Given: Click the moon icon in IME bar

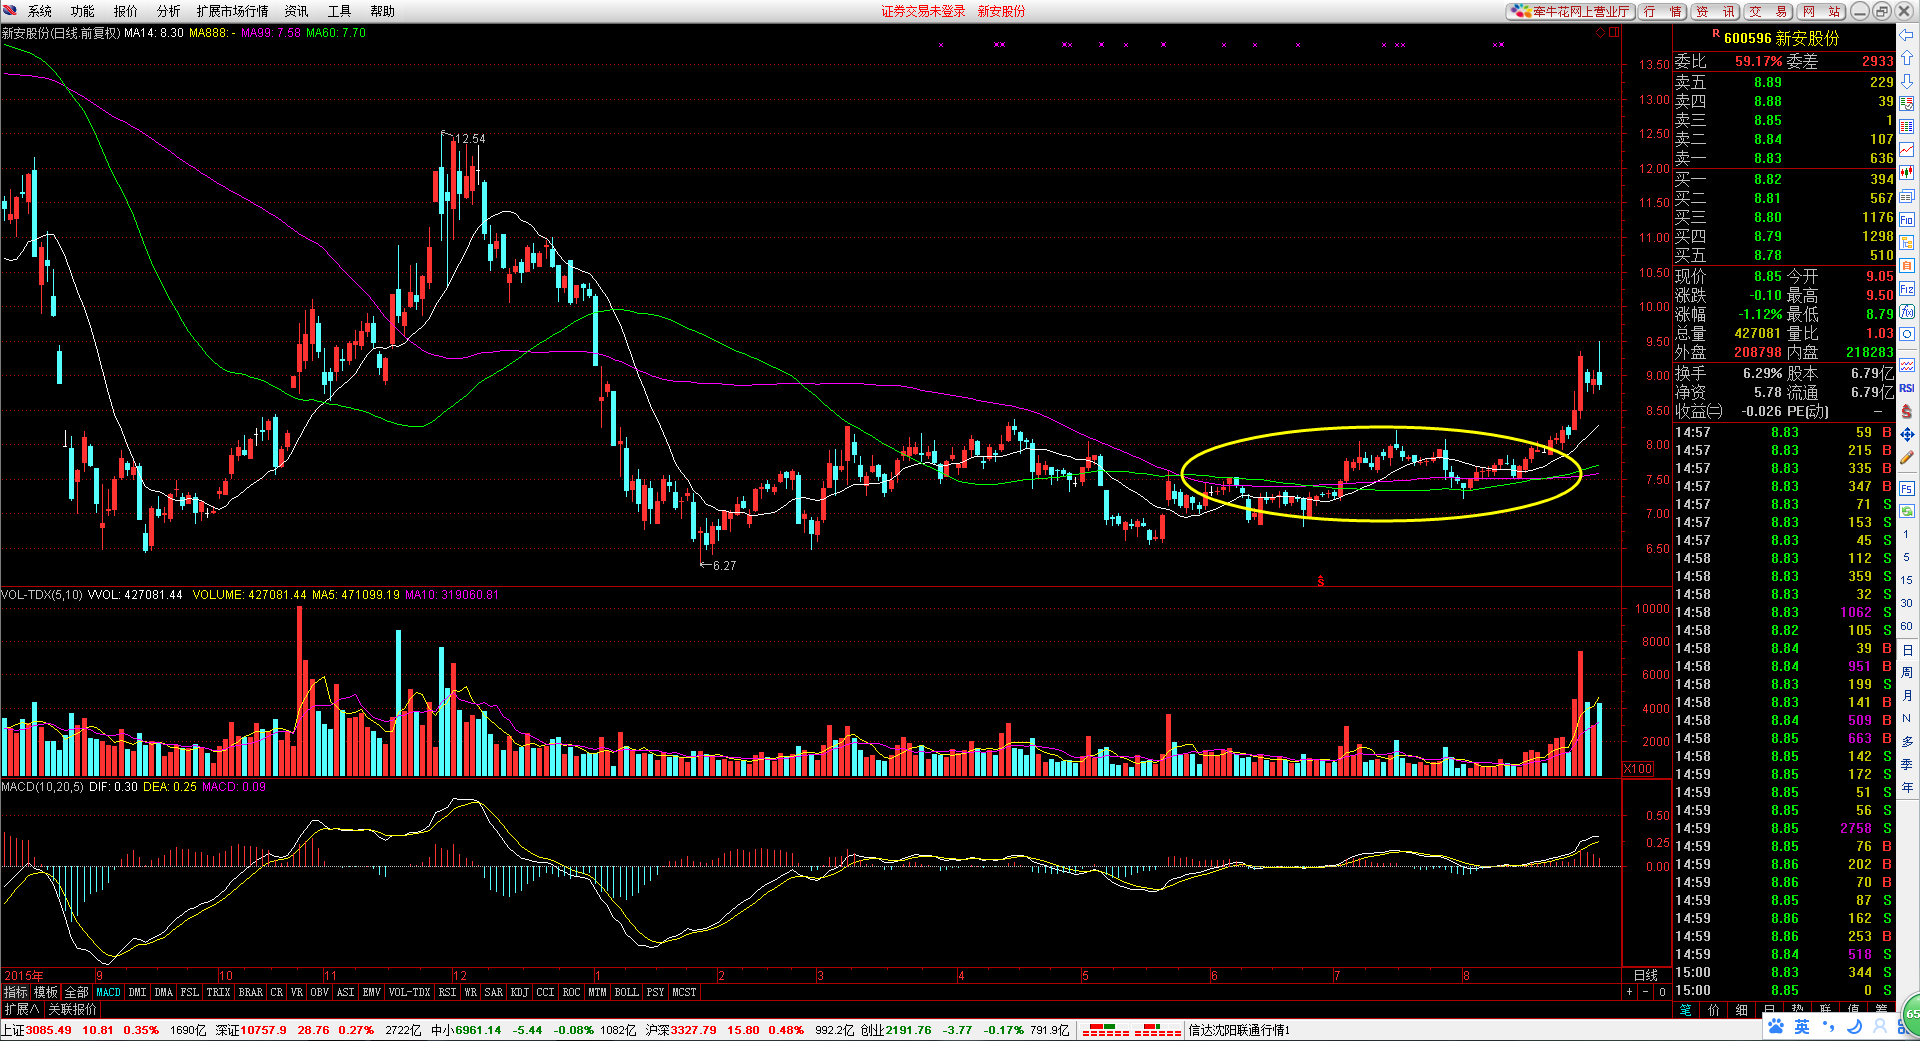Looking at the screenshot, I should point(1853,1027).
